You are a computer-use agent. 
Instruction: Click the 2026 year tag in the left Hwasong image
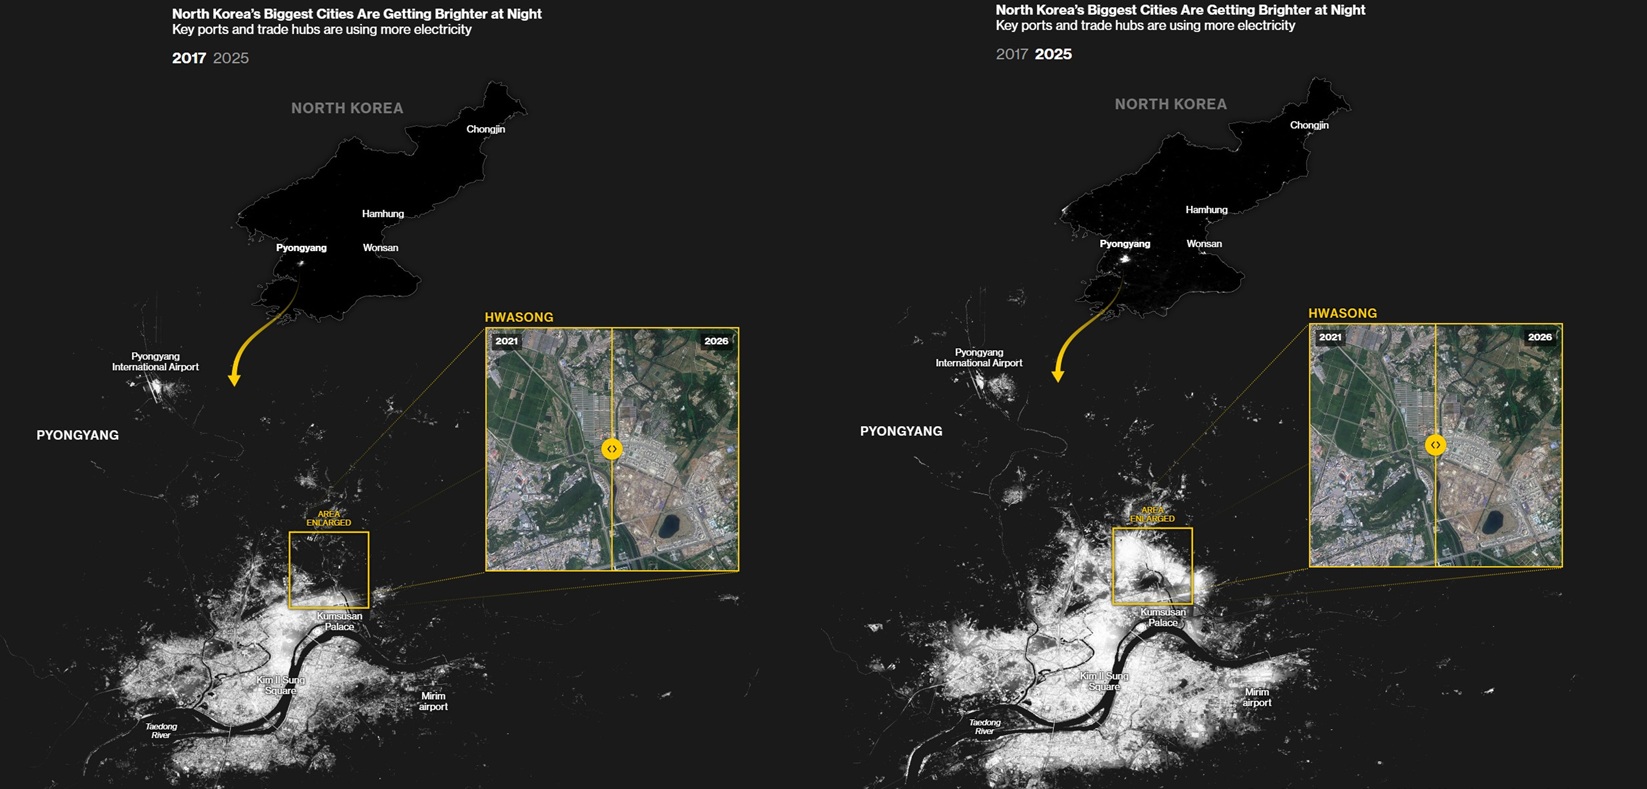pos(717,341)
